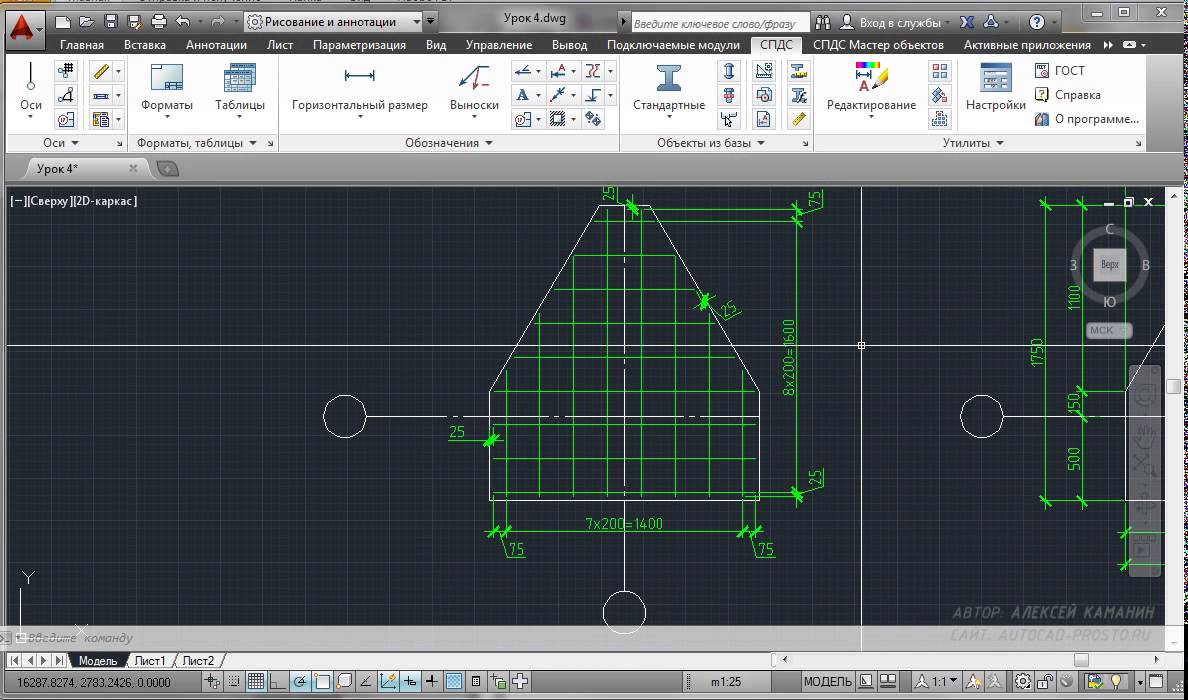Image resolution: width=1188 pixels, height=700 pixels.
Task: Open the annotation scale 1:1 dropdown
Action: [x=938, y=682]
